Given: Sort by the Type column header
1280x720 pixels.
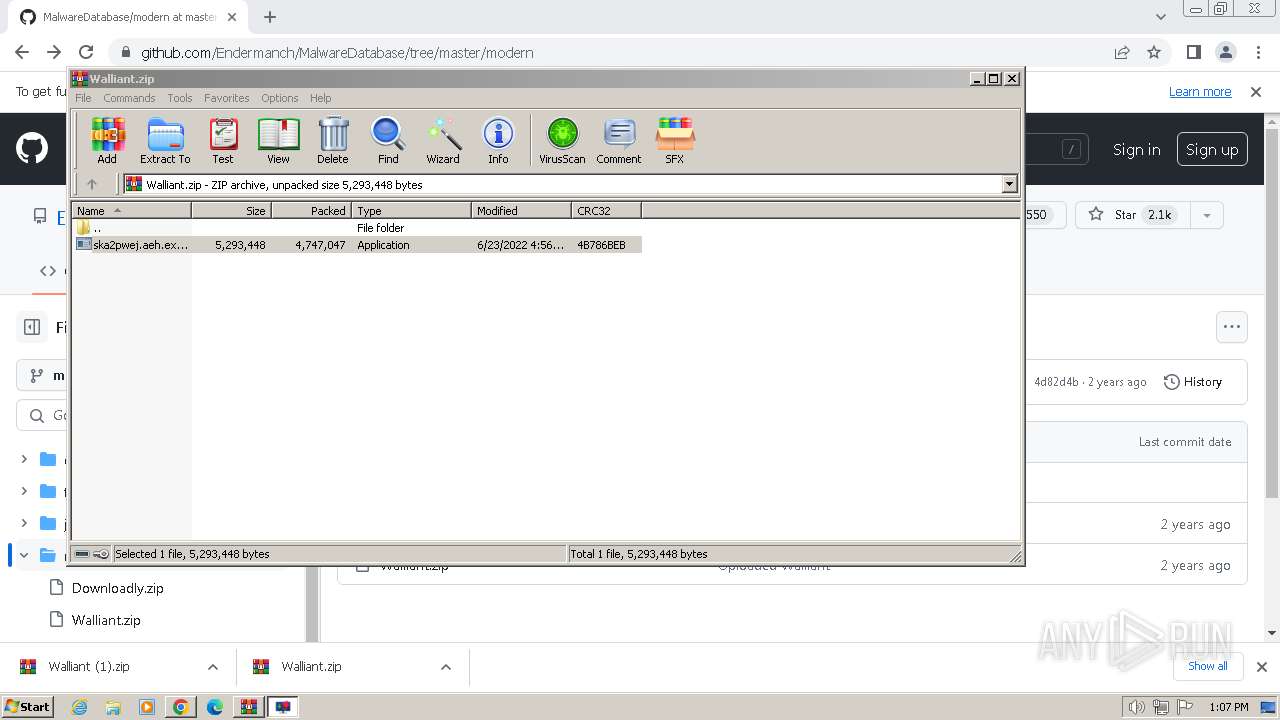Looking at the screenshot, I should click(x=411, y=211).
